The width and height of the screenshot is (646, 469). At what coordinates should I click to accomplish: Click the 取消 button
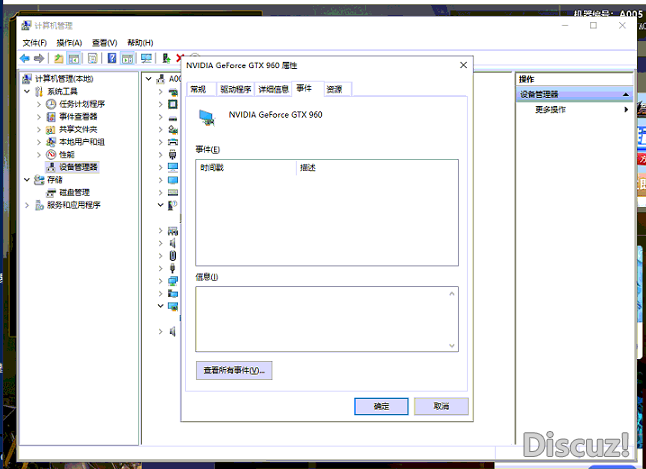(x=441, y=406)
